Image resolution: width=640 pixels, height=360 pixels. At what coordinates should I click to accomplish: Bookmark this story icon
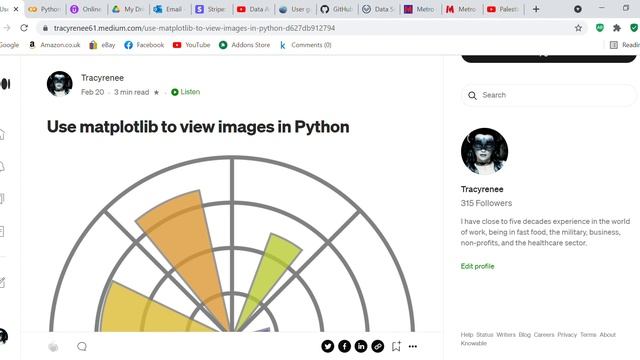(396, 347)
